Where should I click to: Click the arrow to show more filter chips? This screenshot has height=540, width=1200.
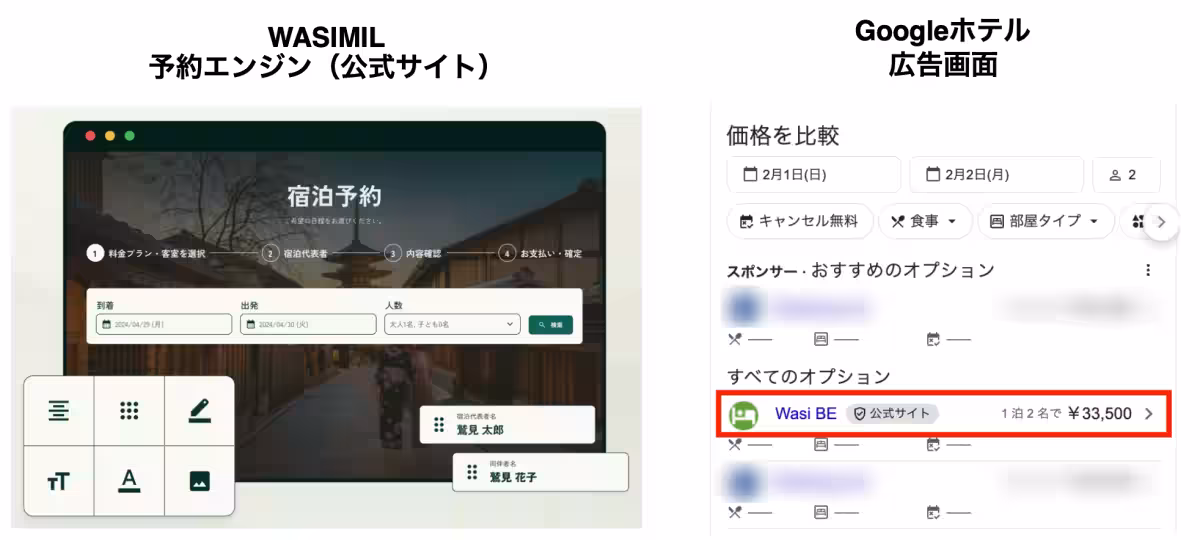[1160, 222]
